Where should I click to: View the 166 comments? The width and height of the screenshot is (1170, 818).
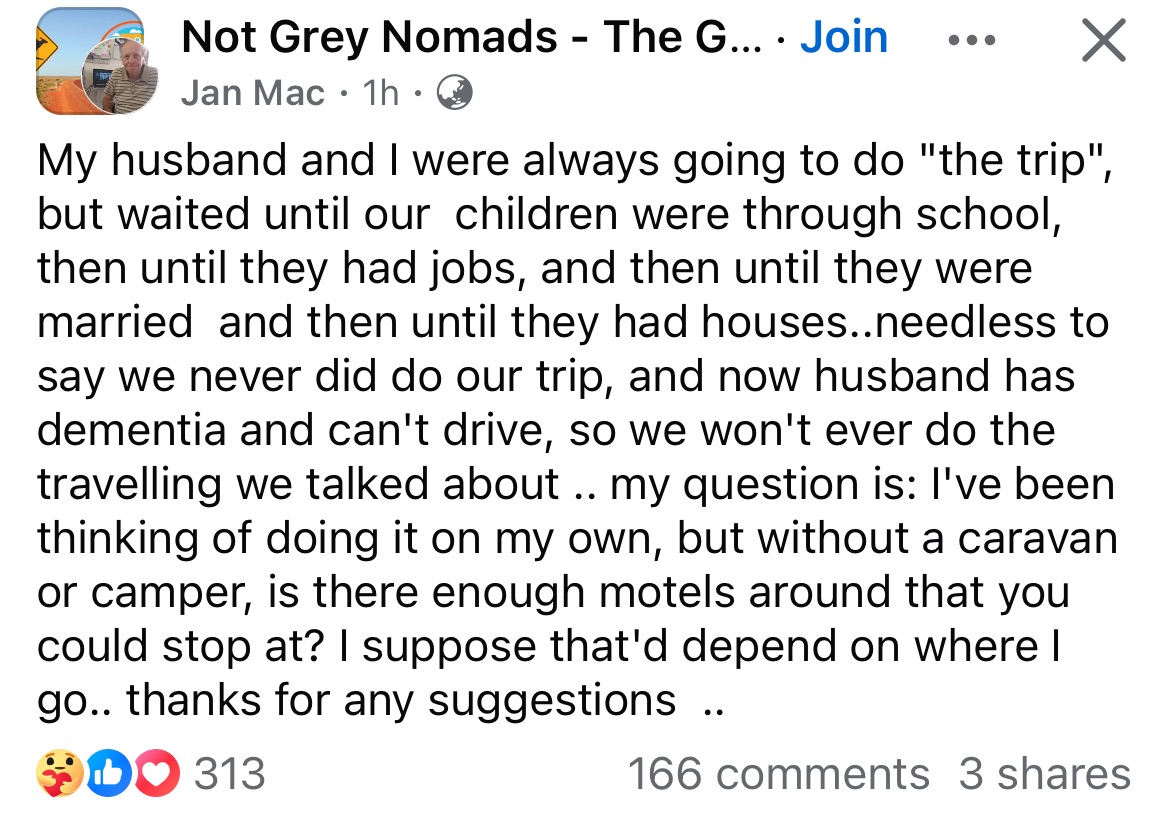pos(778,774)
